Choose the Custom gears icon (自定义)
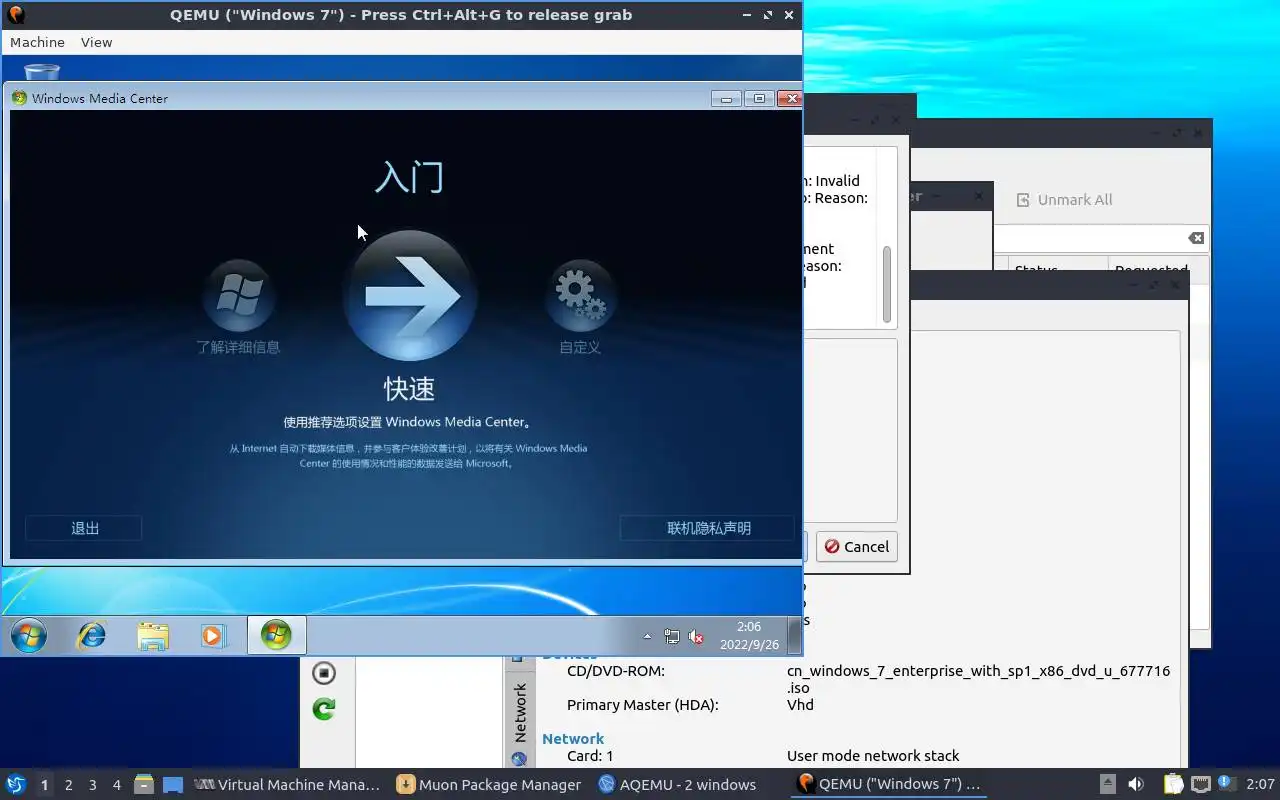 tap(580, 295)
